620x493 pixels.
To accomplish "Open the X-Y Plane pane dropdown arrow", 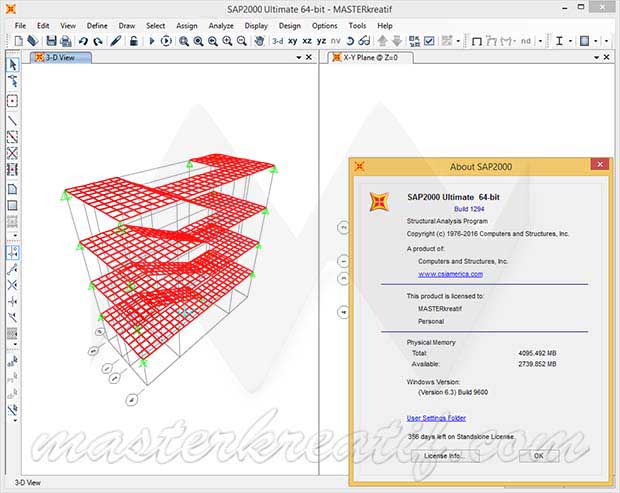I will (x=596, y=58).
